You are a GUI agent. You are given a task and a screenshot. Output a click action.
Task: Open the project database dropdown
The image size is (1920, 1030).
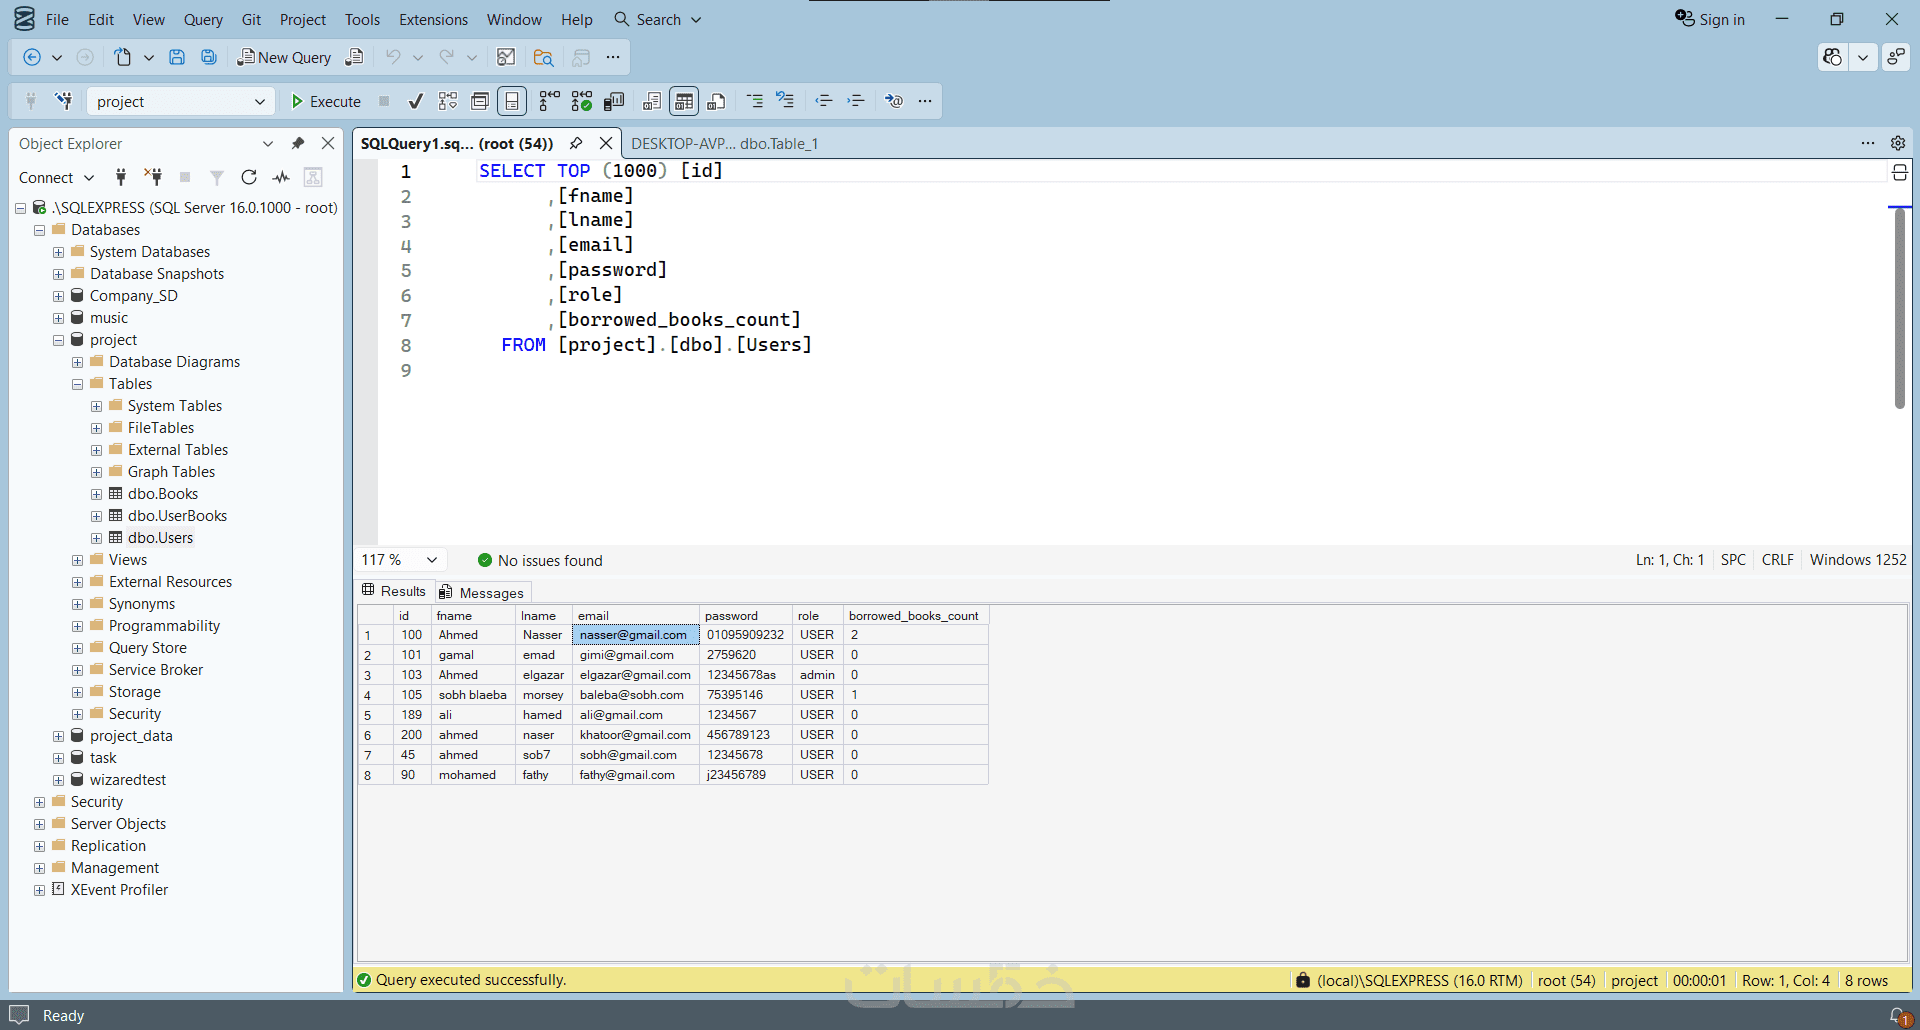tap(259, 101)
